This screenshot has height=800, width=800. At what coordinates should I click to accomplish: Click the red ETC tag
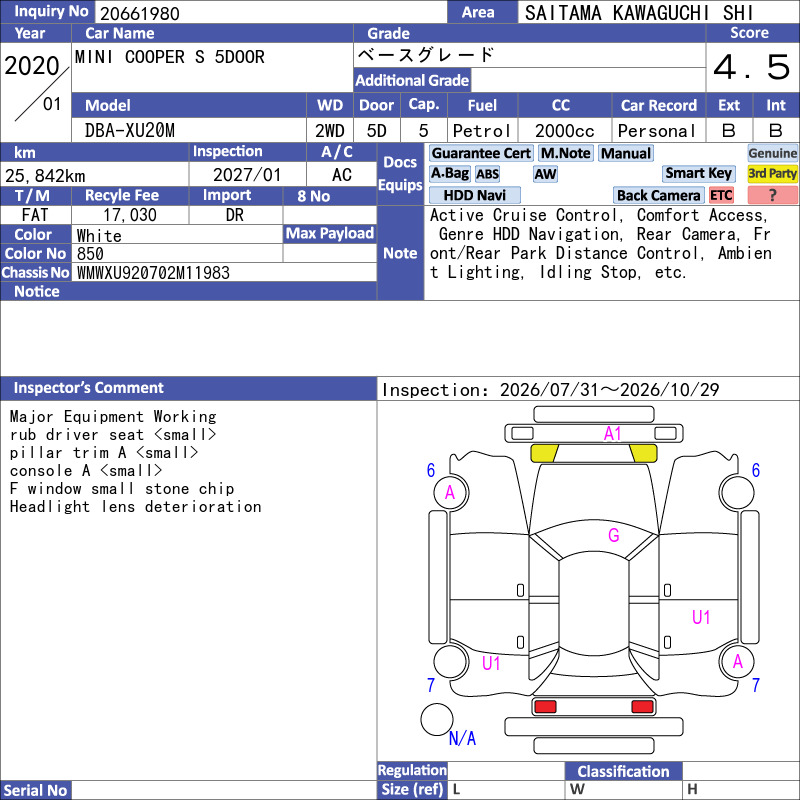[721, 195]
